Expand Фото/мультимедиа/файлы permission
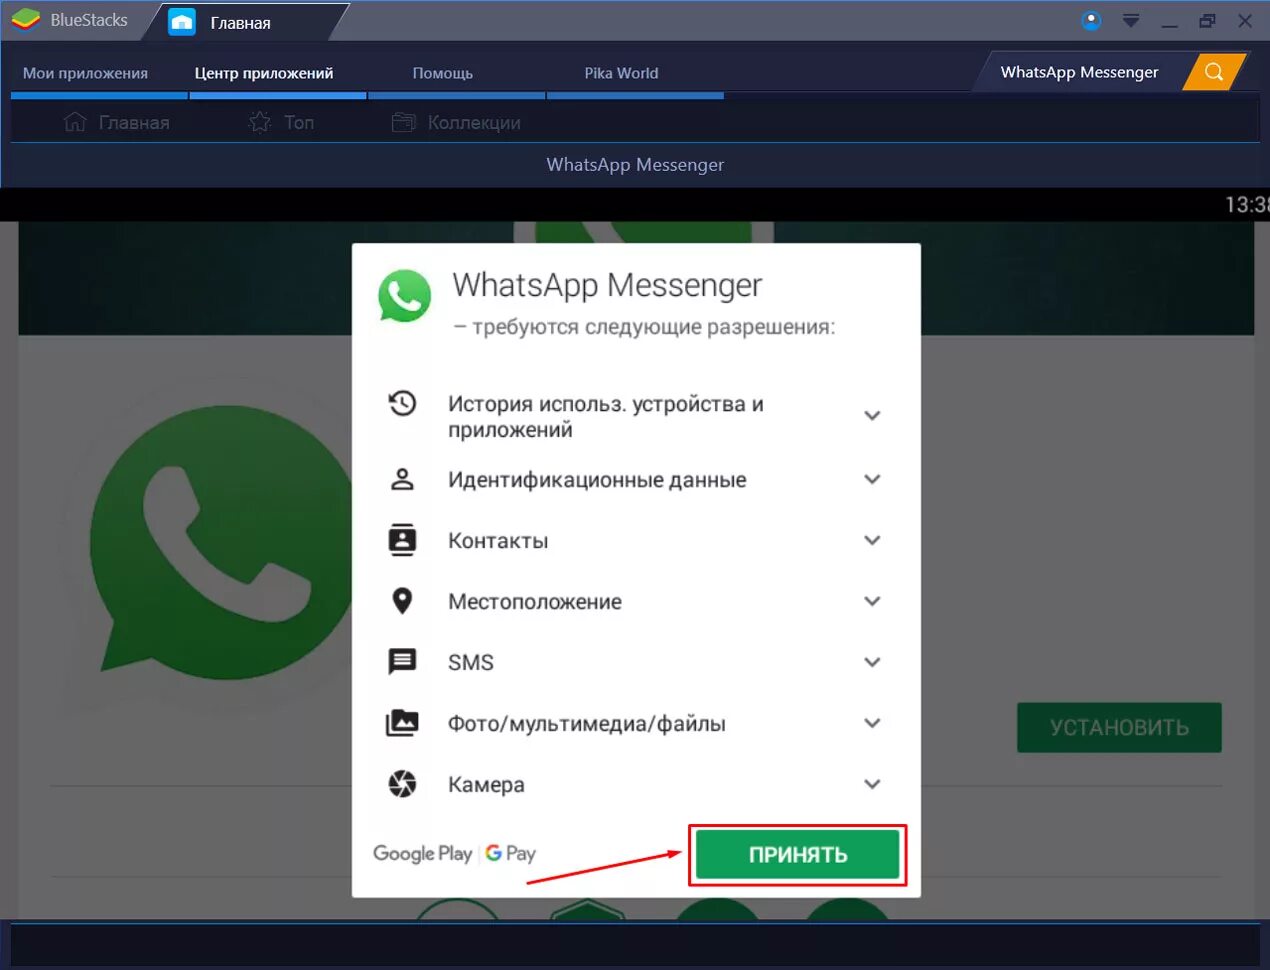 pos(872,723)
